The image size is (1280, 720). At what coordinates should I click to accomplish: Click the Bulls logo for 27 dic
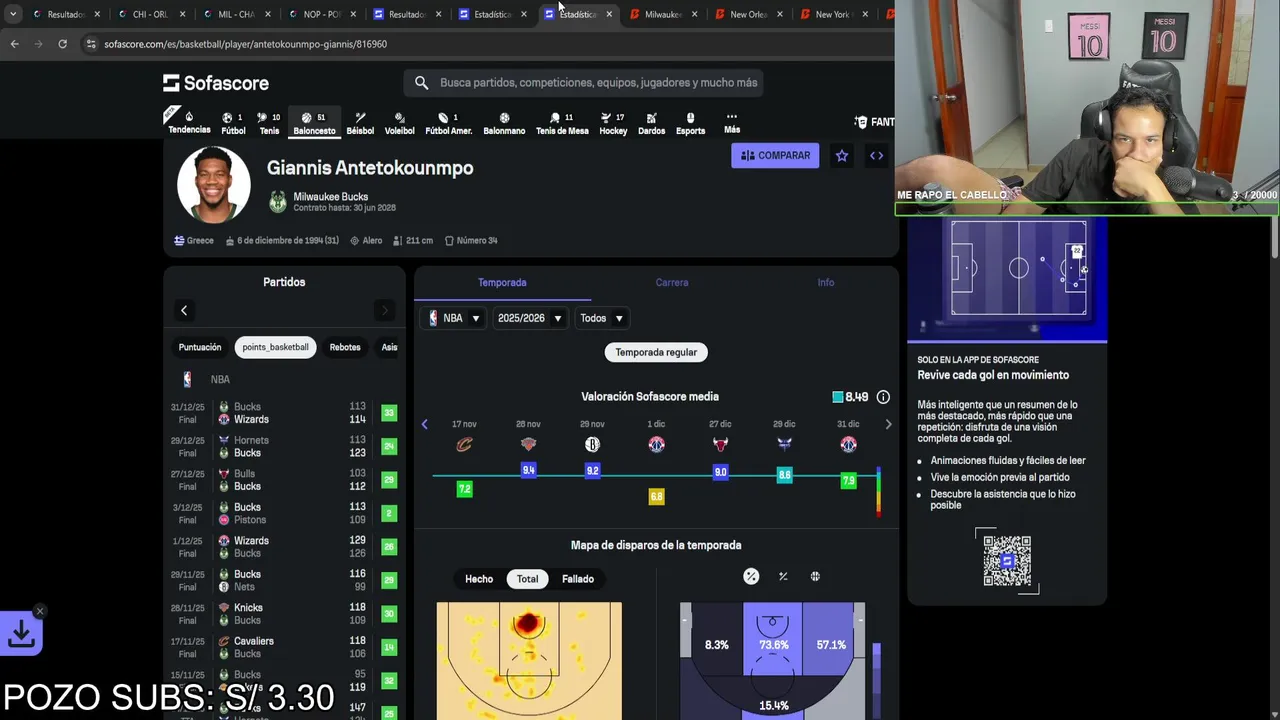tap(720, 445)
